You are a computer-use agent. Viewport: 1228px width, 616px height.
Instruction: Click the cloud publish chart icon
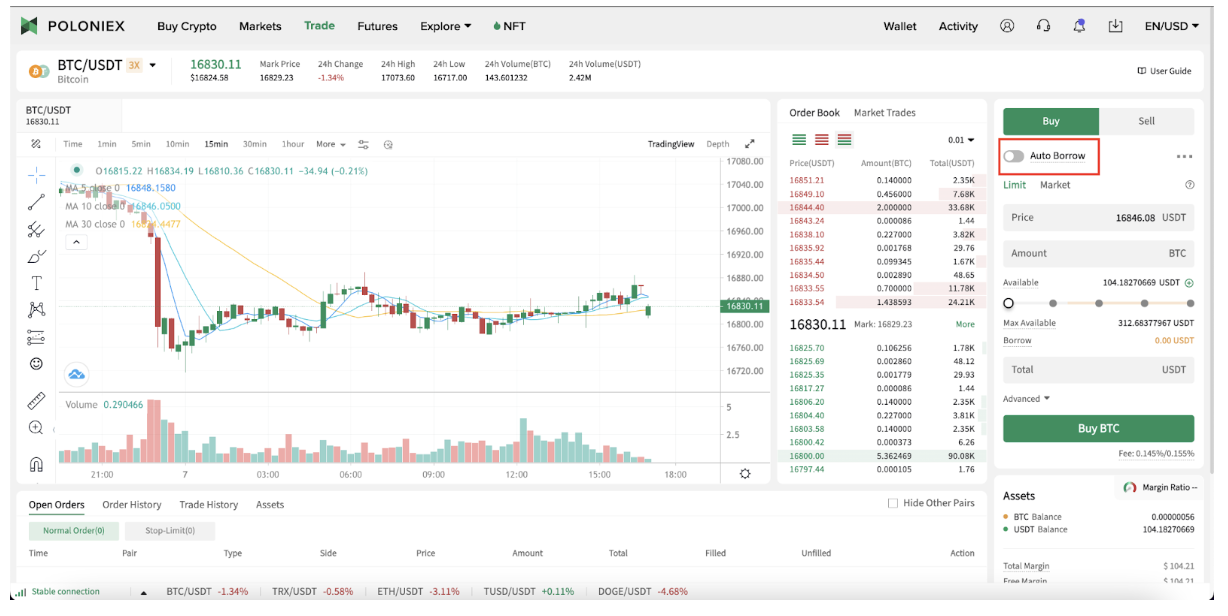pyautogui.click(x=76, y=375)
